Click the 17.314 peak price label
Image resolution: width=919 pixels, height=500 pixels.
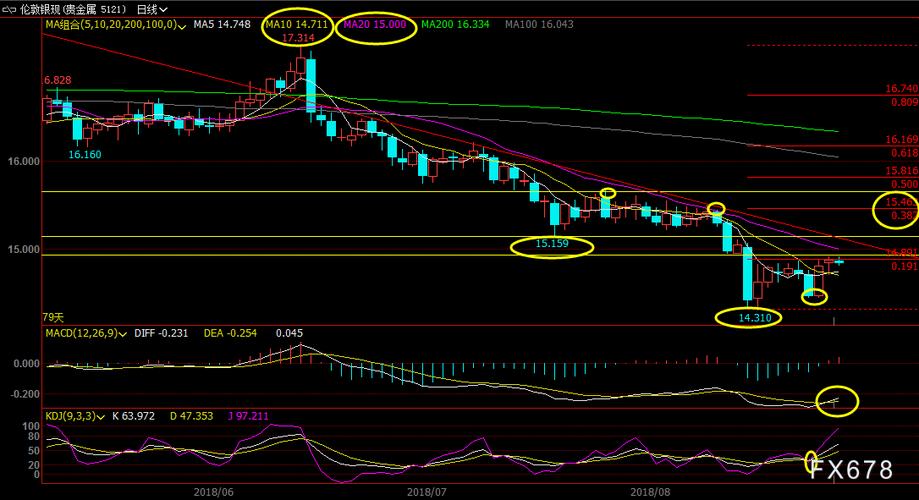click(x=298, y=38)
